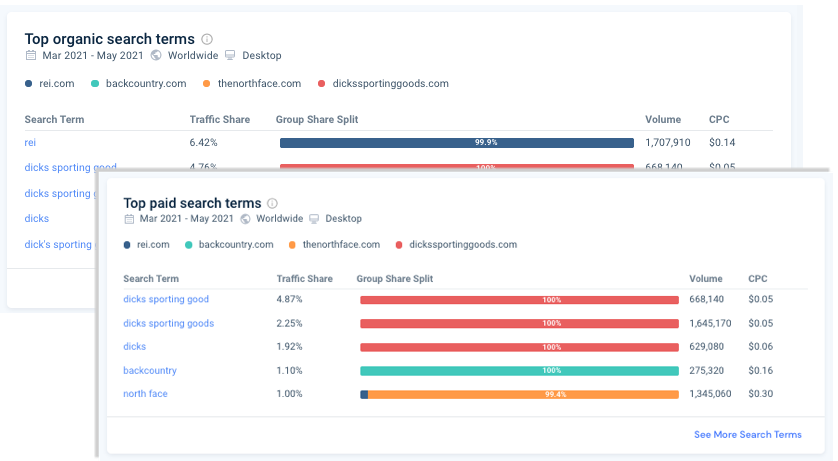Open 'dicks sporting good' paid search term

click(x=166, y=299)
